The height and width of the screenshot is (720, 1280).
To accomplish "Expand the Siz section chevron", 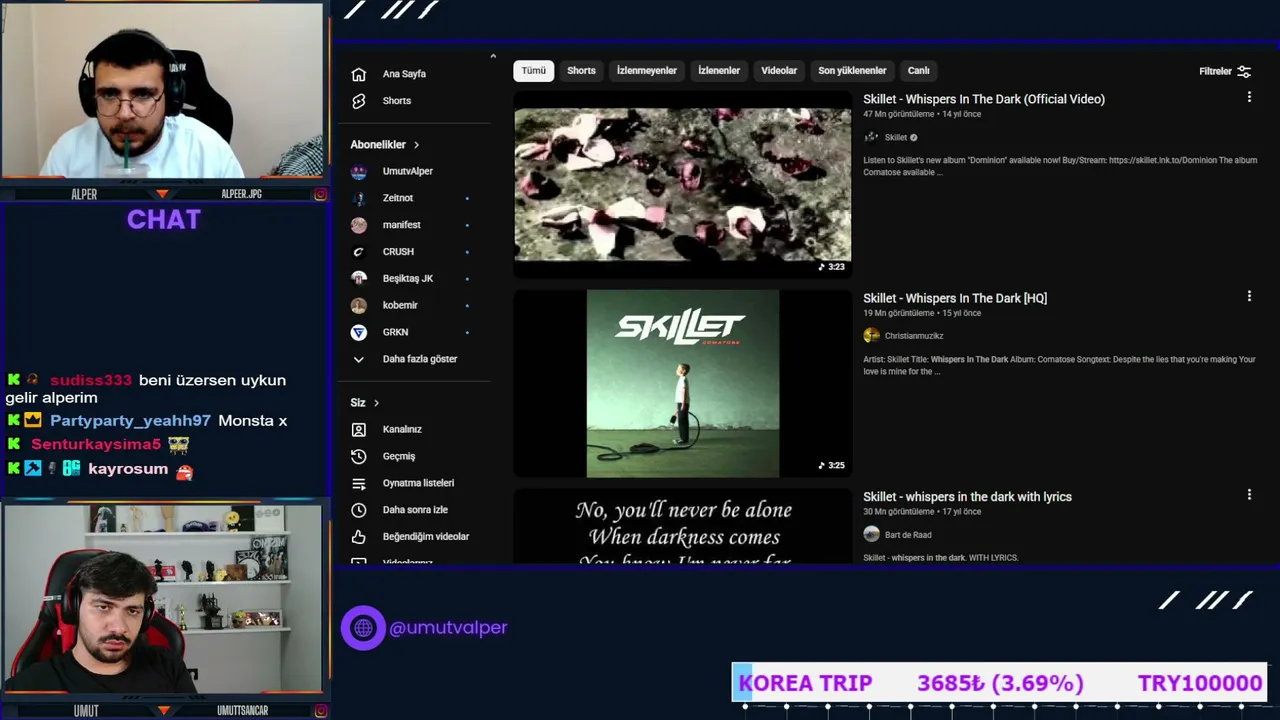I will pos(376,403).
